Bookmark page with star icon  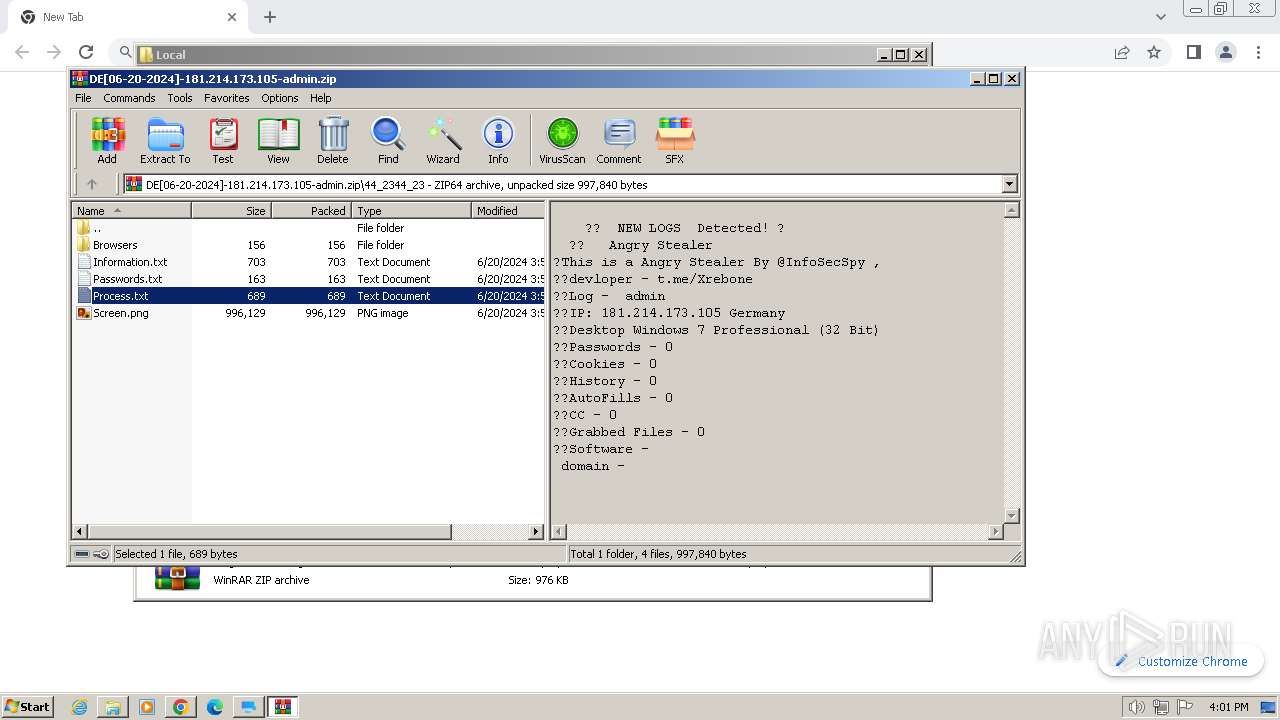1154,52
